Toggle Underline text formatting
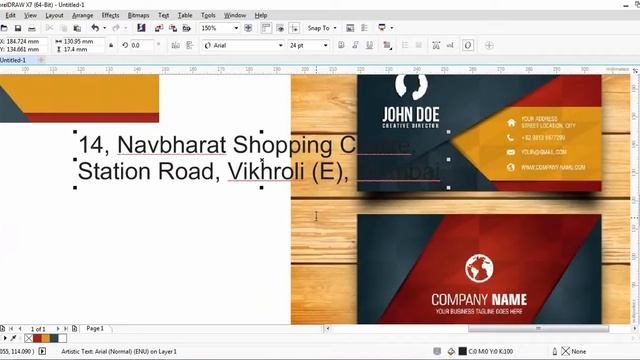The image size is (640, 360). 369,45
